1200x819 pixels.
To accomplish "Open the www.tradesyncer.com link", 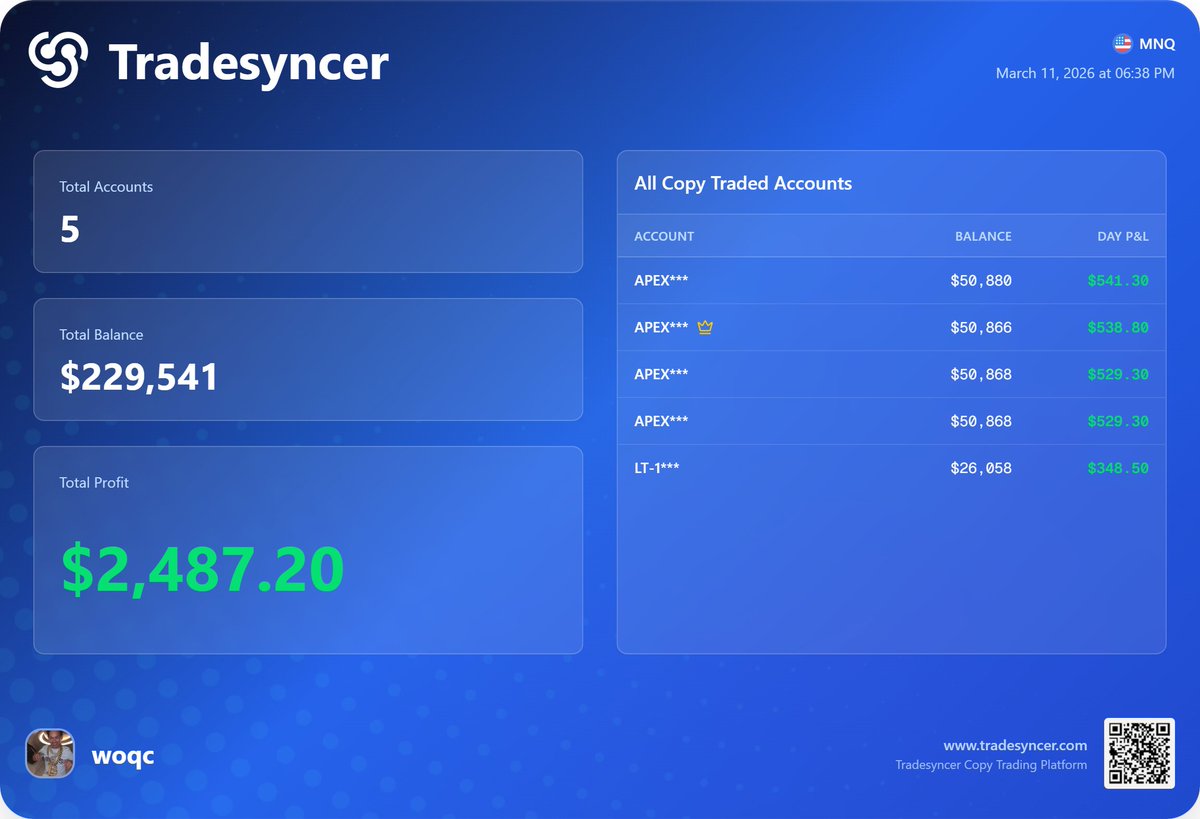I will (1015, 745).
